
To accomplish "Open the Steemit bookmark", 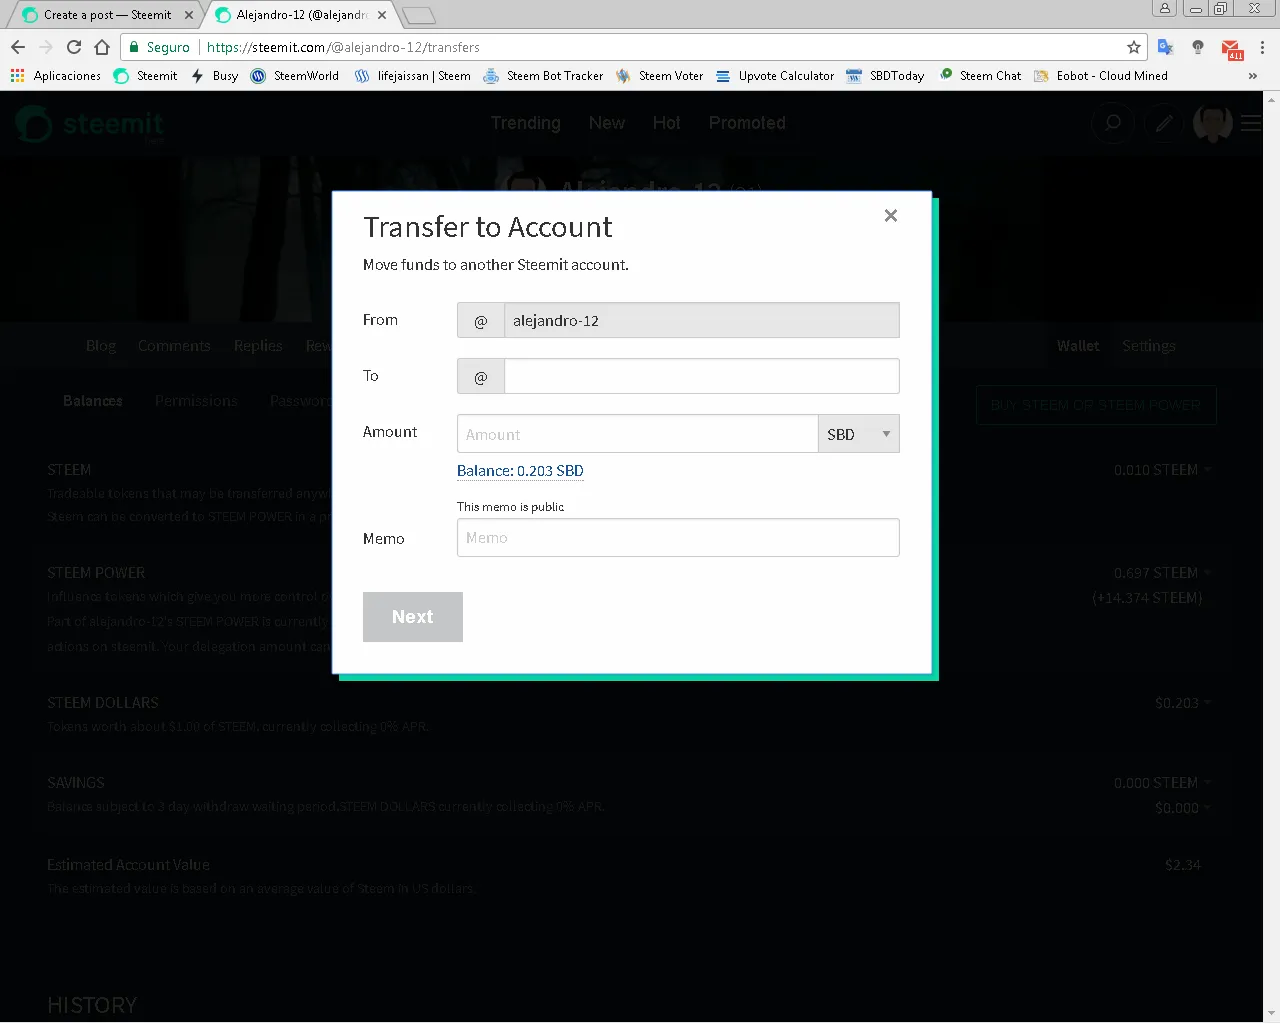I will tap(146, 76).
